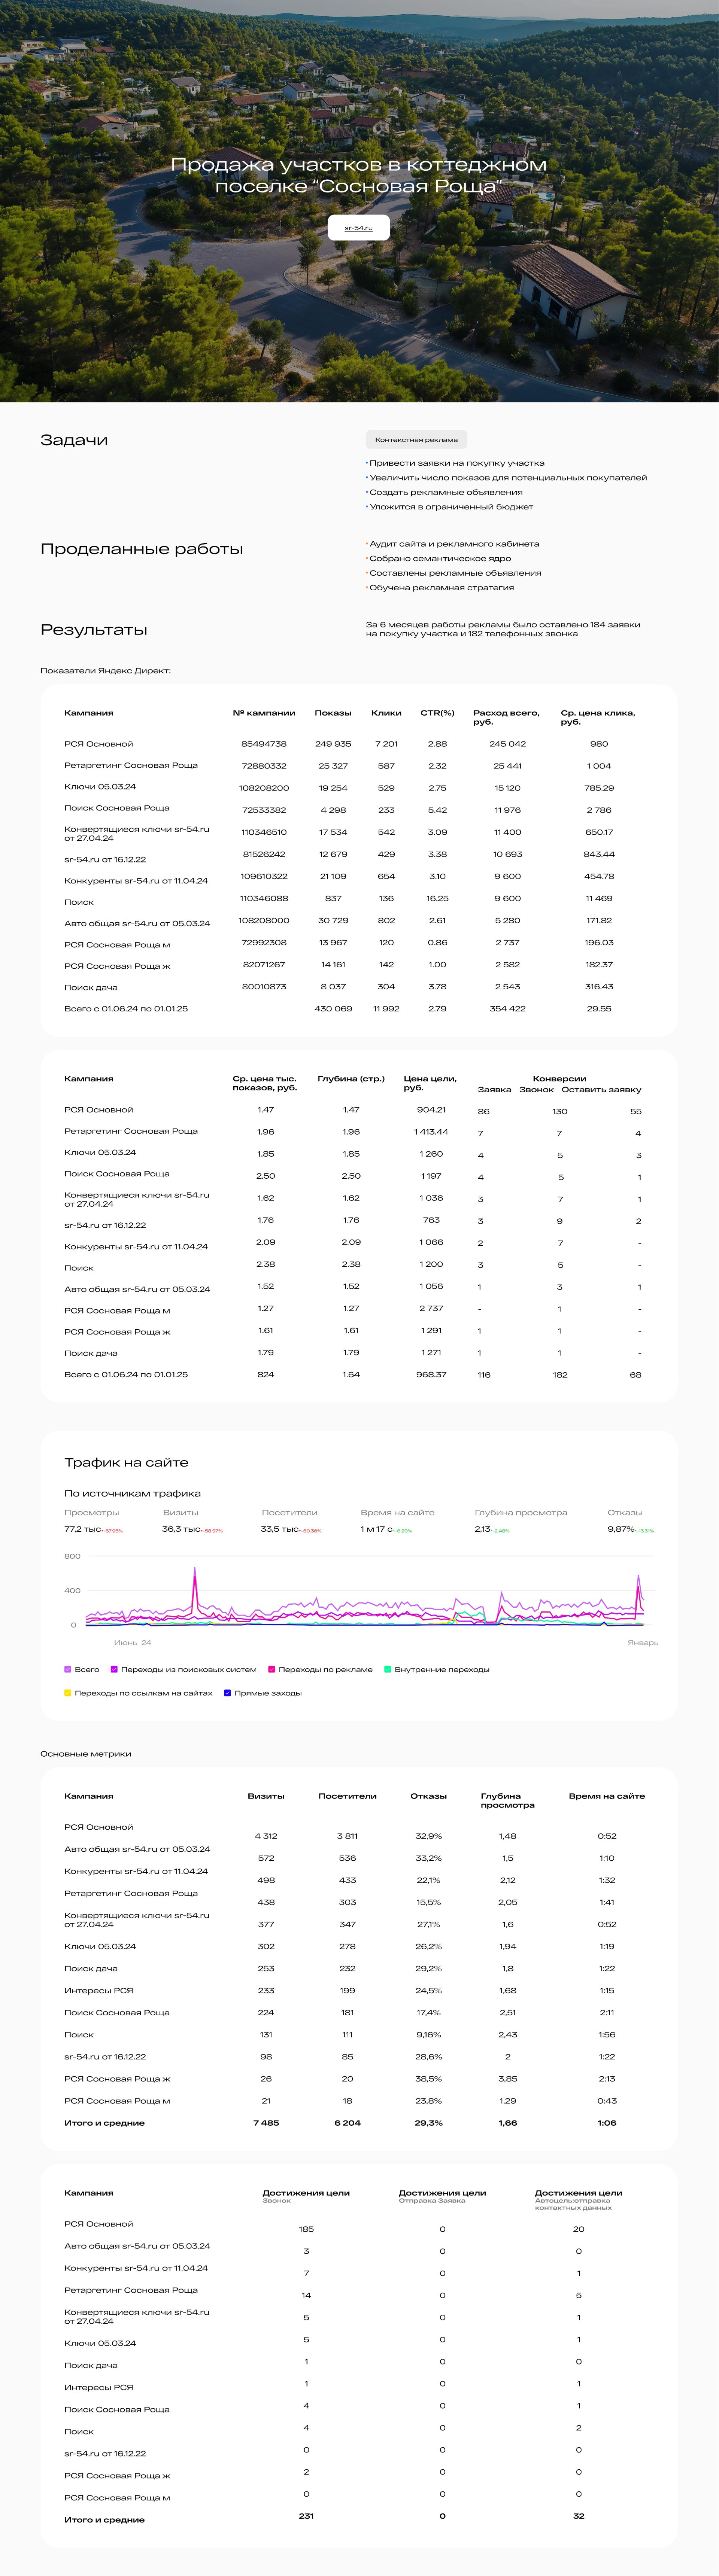This screenshot has width=719, height=2576.
Task: Toggle Переходы по ссылкам на сайтах checkbox
Action: pyautogui.click(x=68, y=1693)
